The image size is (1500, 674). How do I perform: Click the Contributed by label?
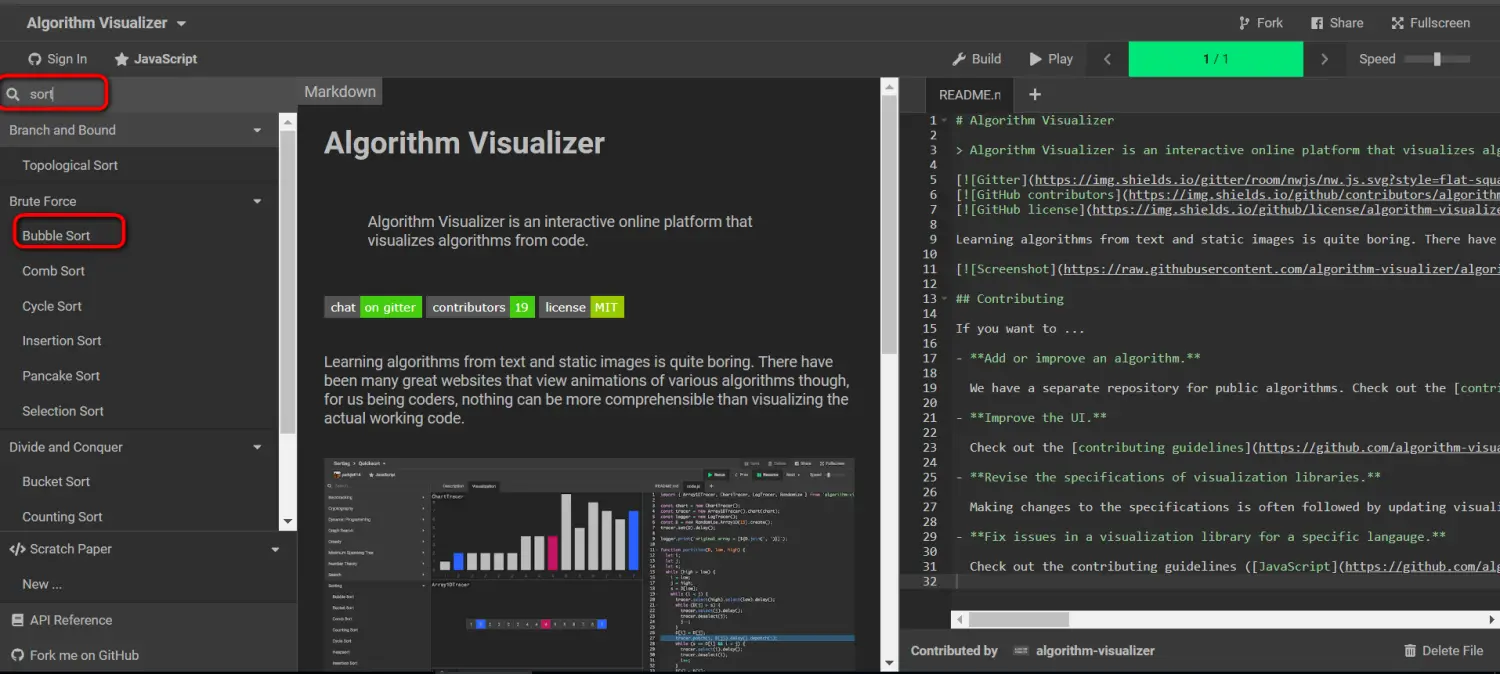[x=954, y=651]
